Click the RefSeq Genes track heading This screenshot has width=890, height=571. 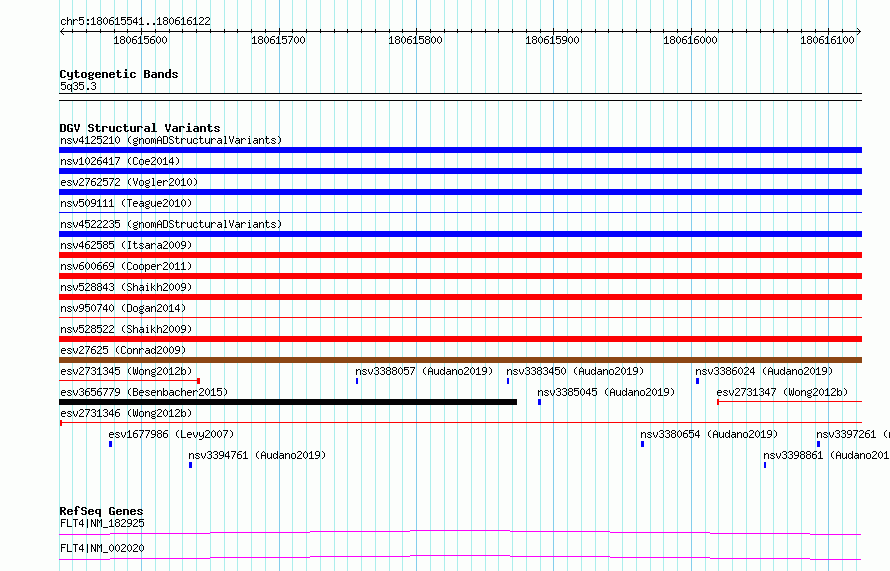(x=101, y=511)
